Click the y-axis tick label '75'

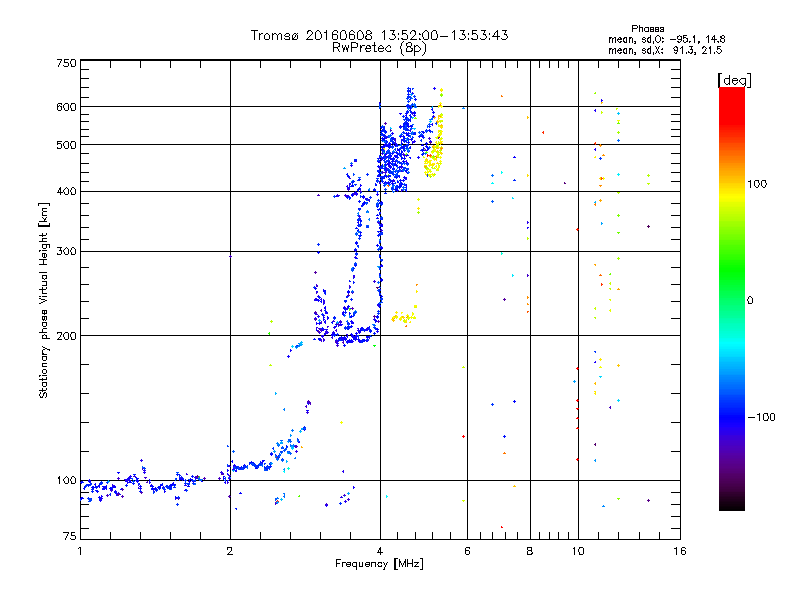click(x=70, y=536)
